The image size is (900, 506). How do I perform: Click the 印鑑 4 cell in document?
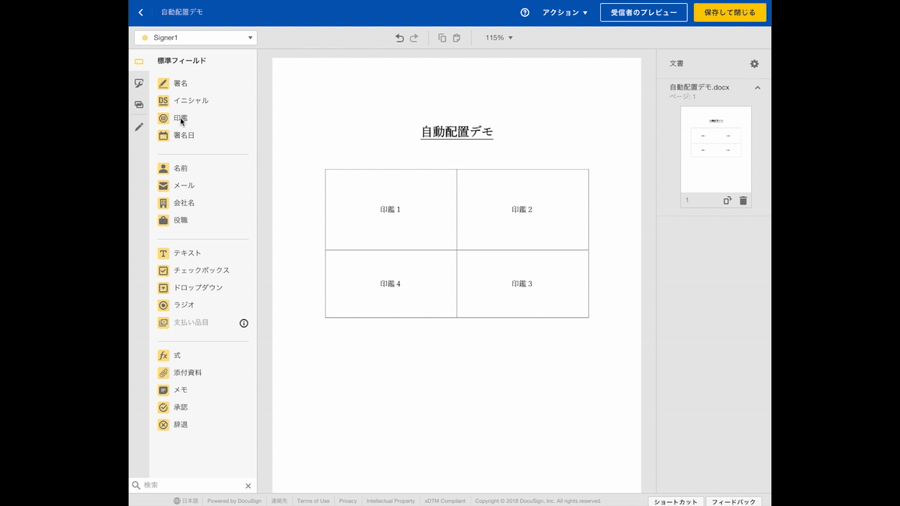(390, 283)
